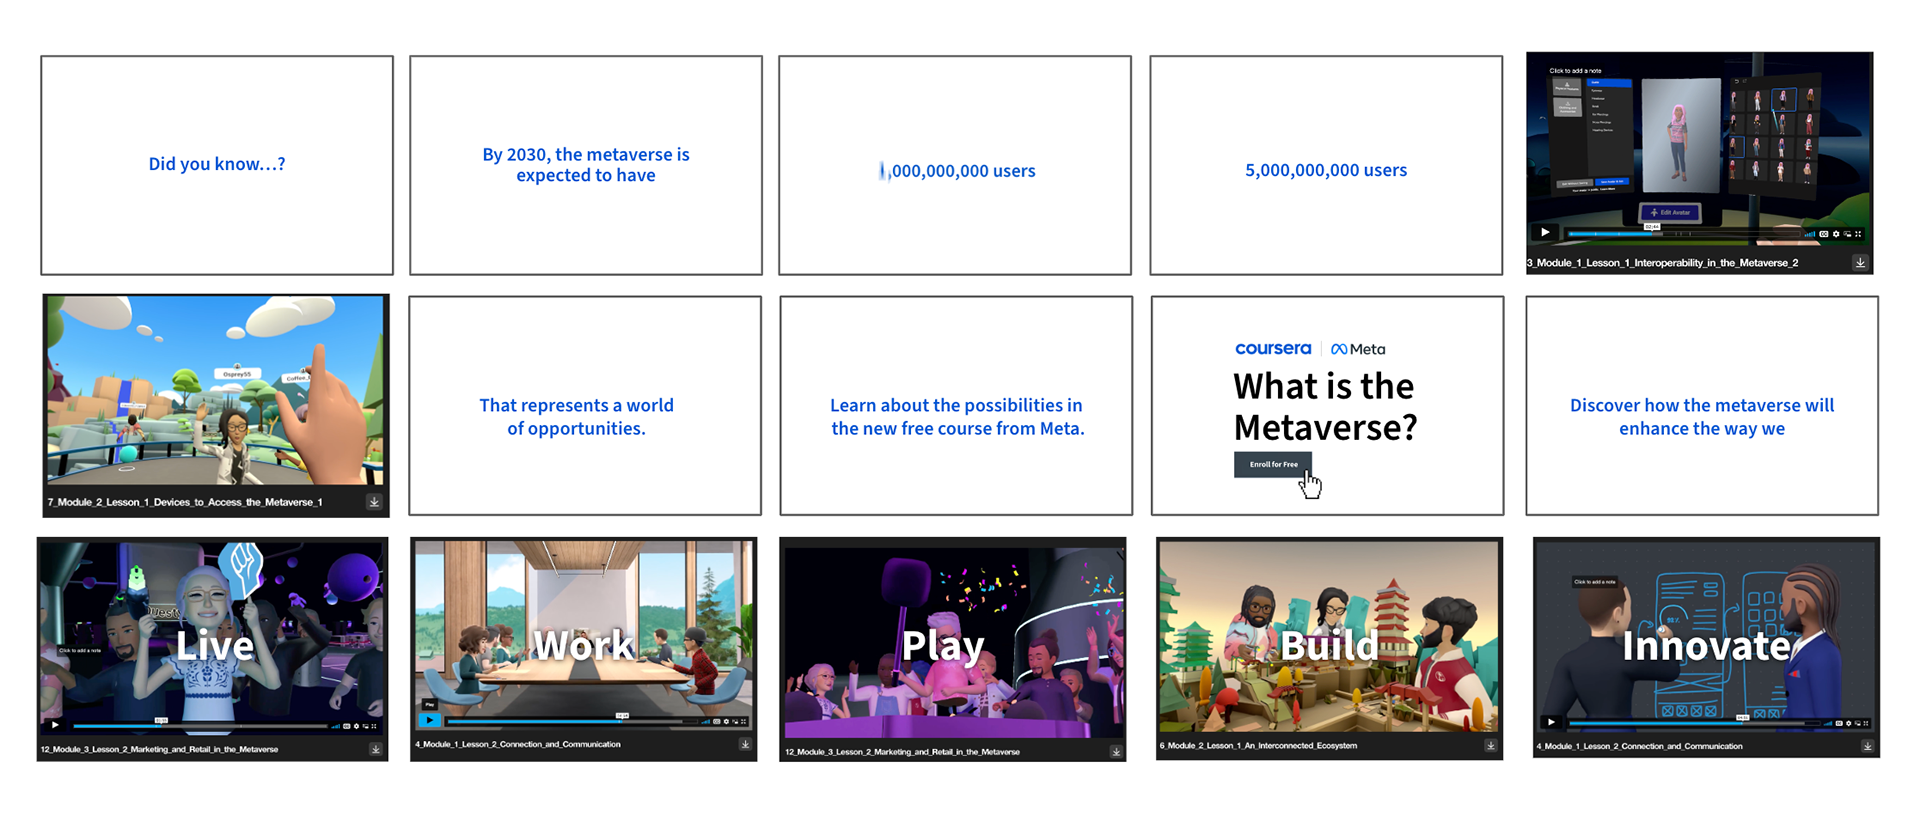1920x816 pixels.
Task: Seek along Interoperability video progress bar
Action: [1684, 234]
